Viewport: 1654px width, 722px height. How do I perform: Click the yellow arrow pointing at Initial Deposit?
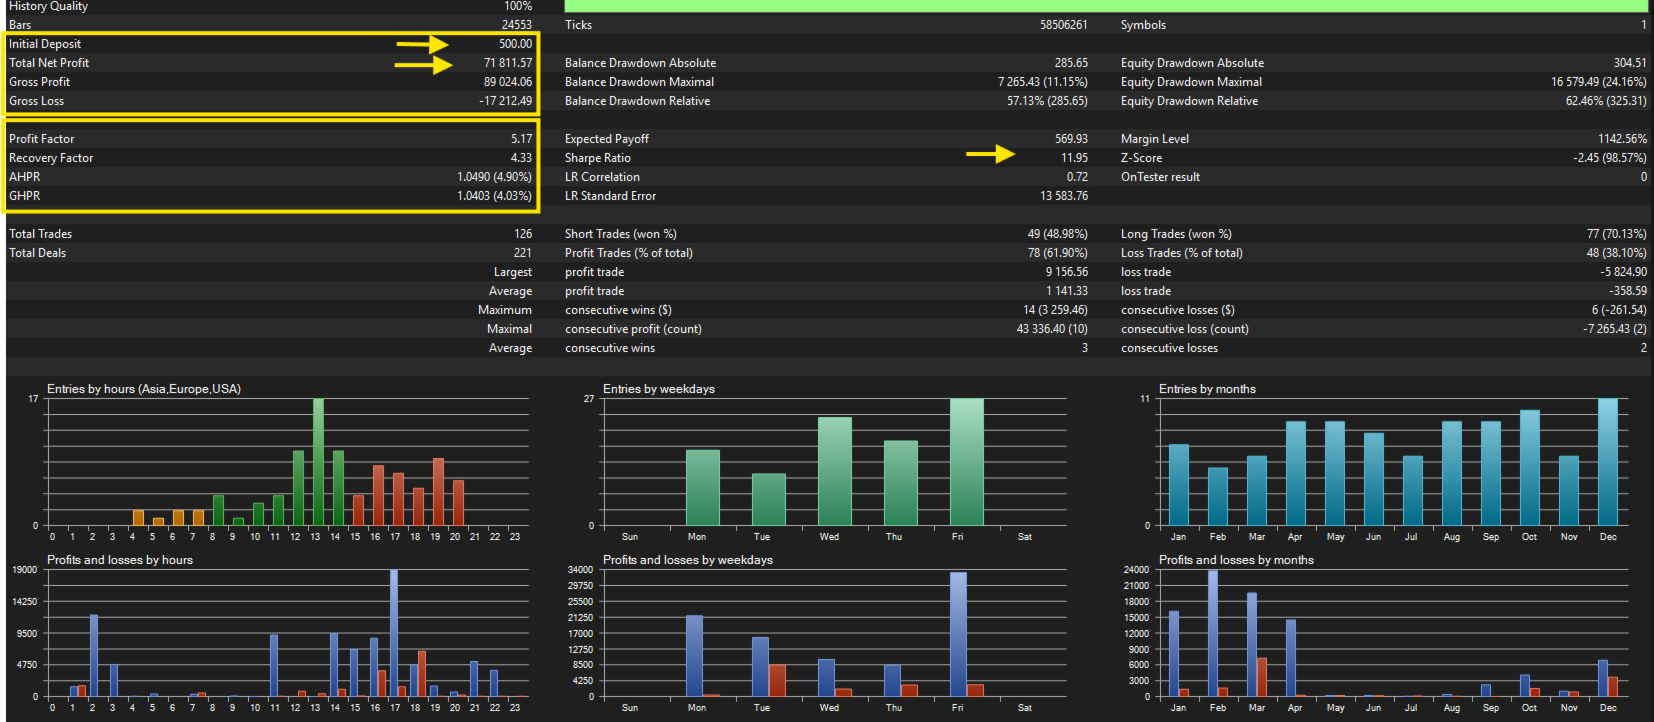coord(422,44)
